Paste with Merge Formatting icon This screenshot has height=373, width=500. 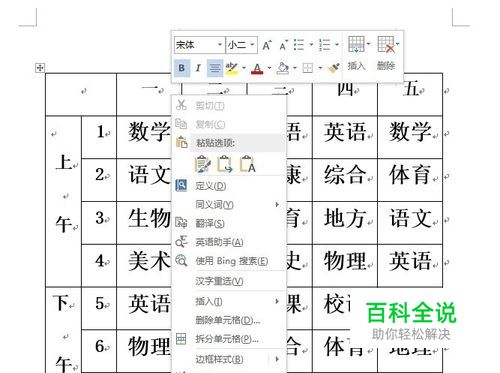(225, 164)
